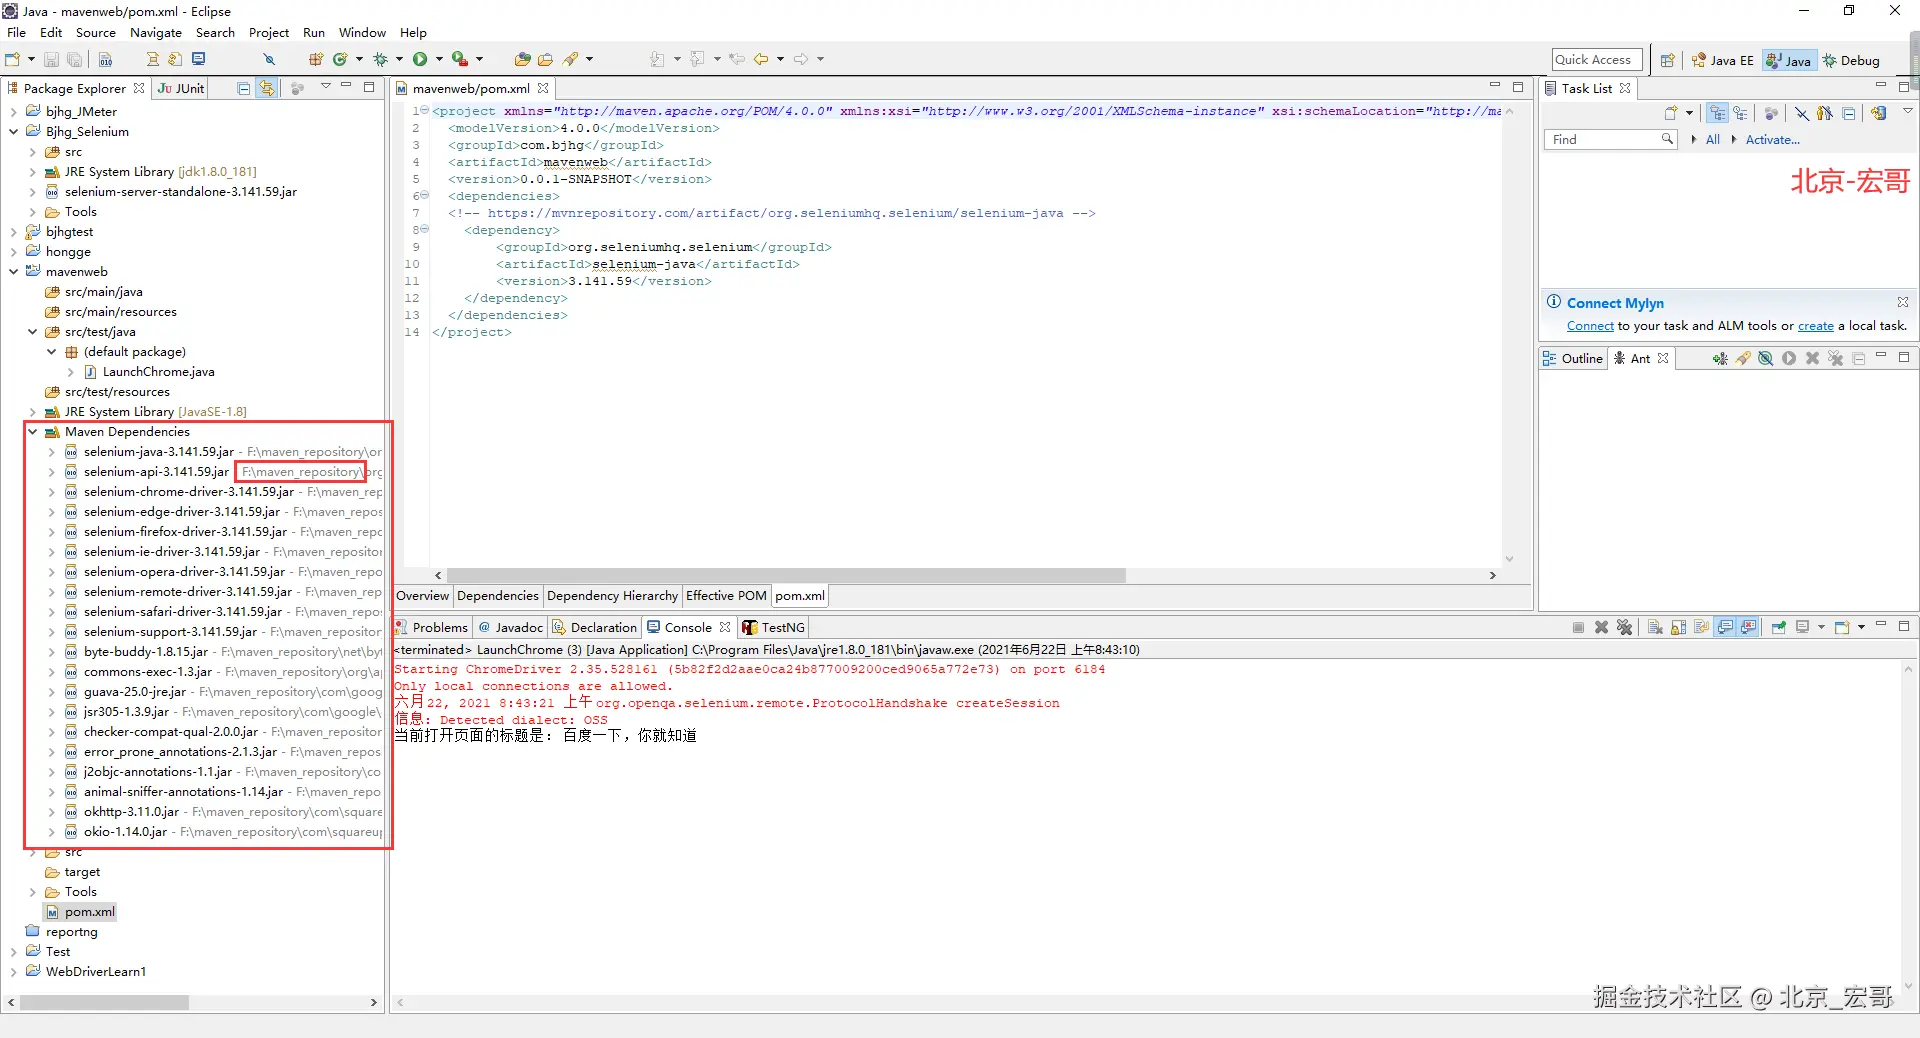This screenshot has height=1038, width=1920.
Task: Toggle Show Console on Standard Out change
Action: (1725, 627)
